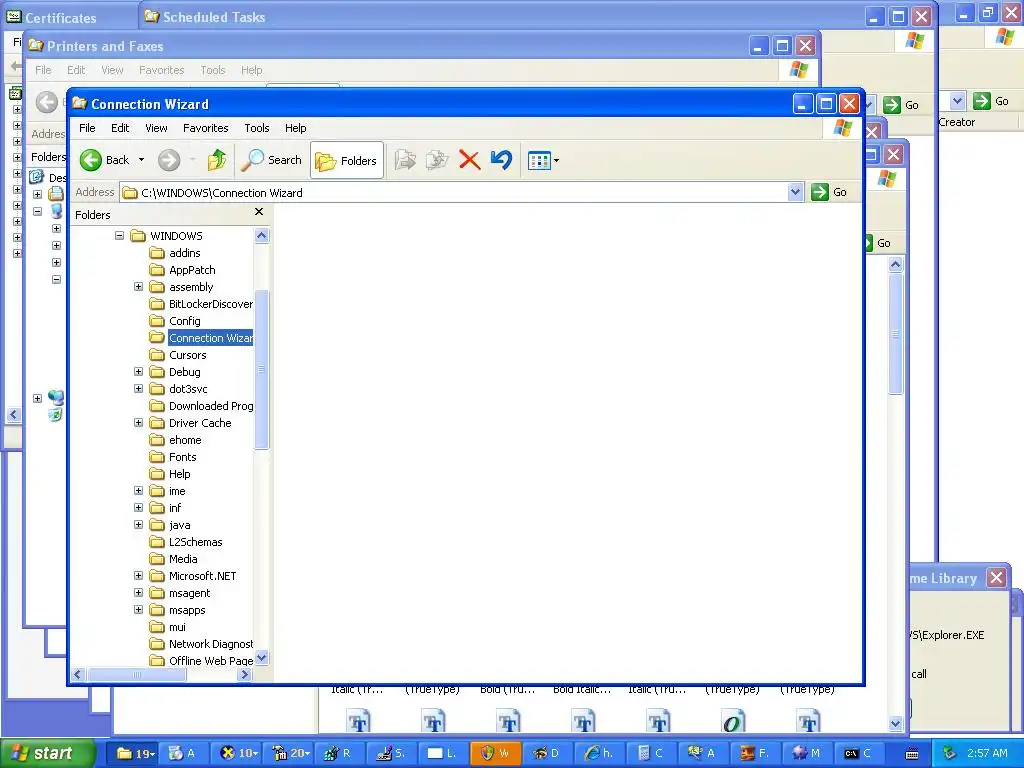Click the Up folder icon
Viewport: 1024px width, 768px height.
click(217, 160)
